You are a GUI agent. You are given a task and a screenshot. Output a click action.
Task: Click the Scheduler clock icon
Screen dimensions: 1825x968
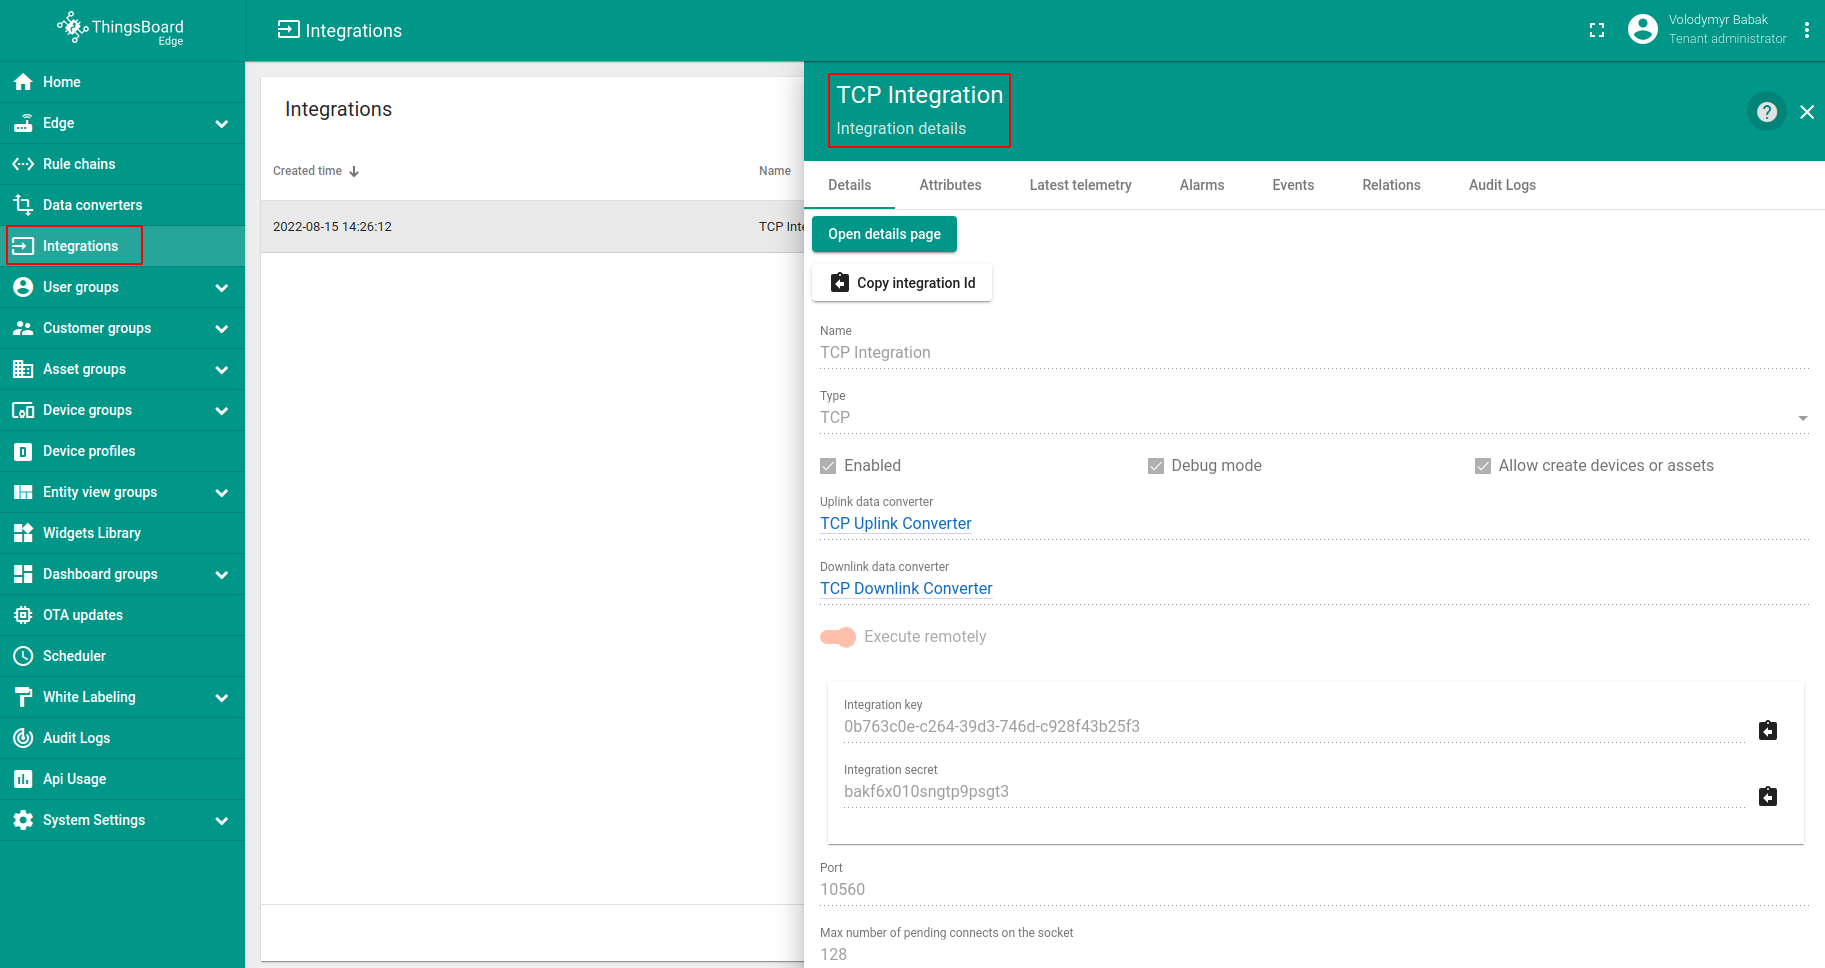(23, 656)
